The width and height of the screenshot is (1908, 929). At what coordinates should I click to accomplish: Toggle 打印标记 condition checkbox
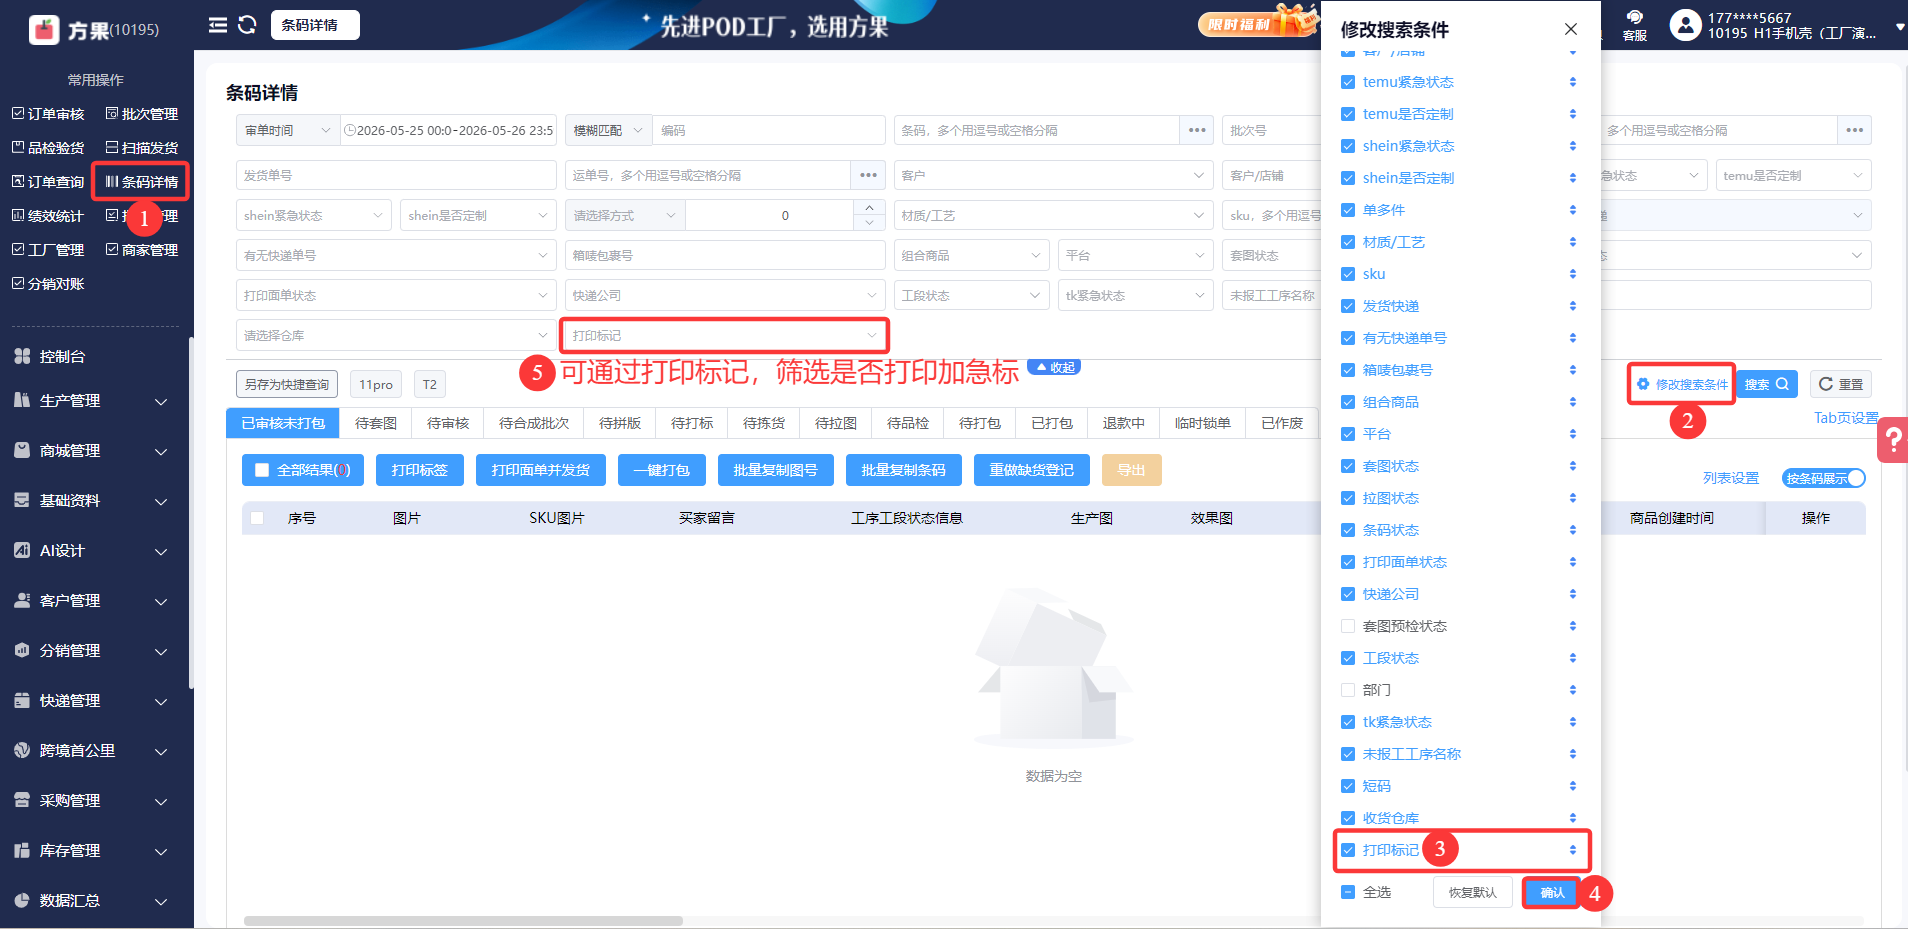(1348, 850)
